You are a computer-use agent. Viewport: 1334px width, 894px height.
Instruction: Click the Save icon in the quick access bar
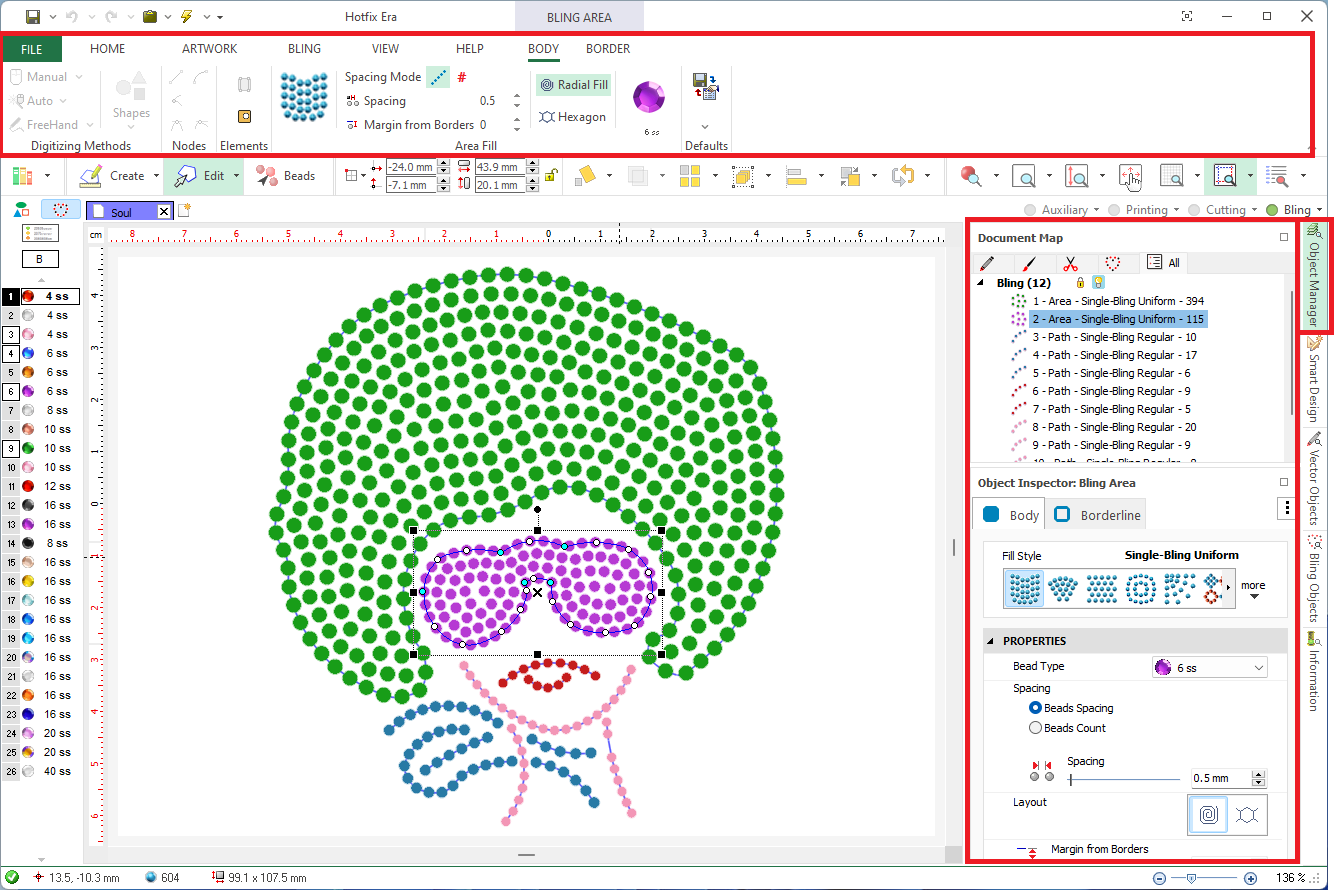point(32,16)
